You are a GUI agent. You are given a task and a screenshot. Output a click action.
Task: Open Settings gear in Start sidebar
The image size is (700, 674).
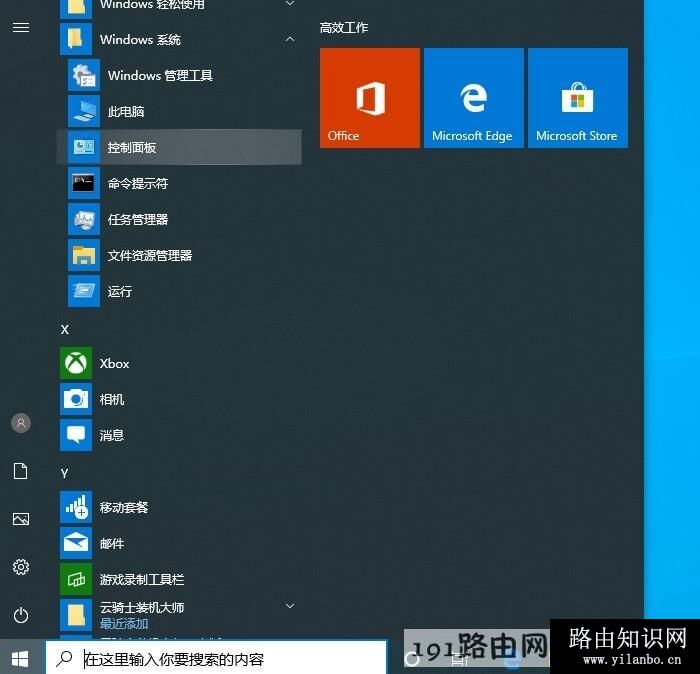pyautogui.click(x=21, y=567)
